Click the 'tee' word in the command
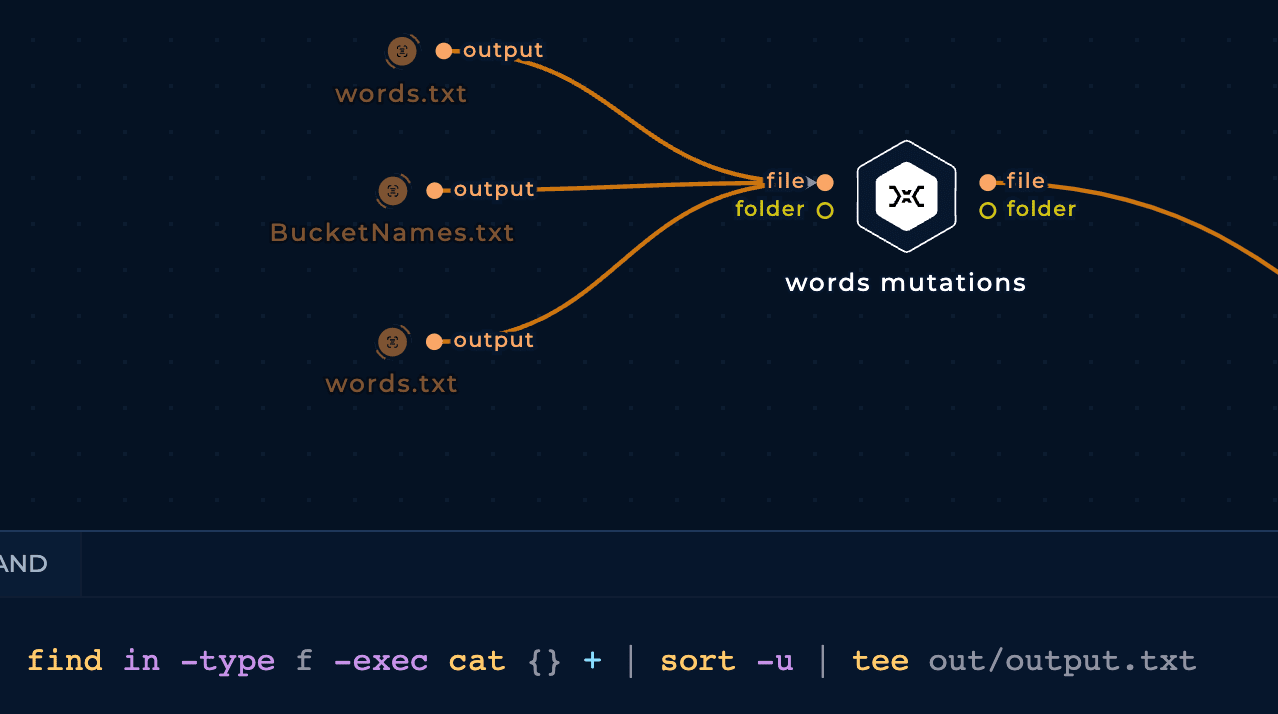The height and width of the screenshot is (714, 1278). pos(880,661)
